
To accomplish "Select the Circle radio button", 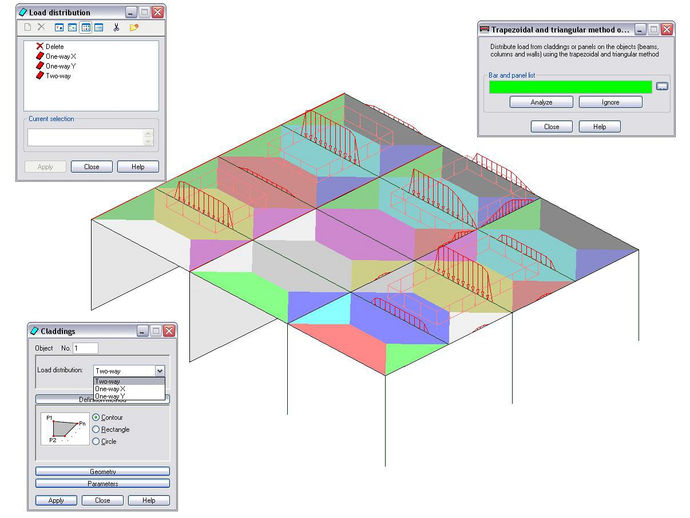I will [96, 441].
